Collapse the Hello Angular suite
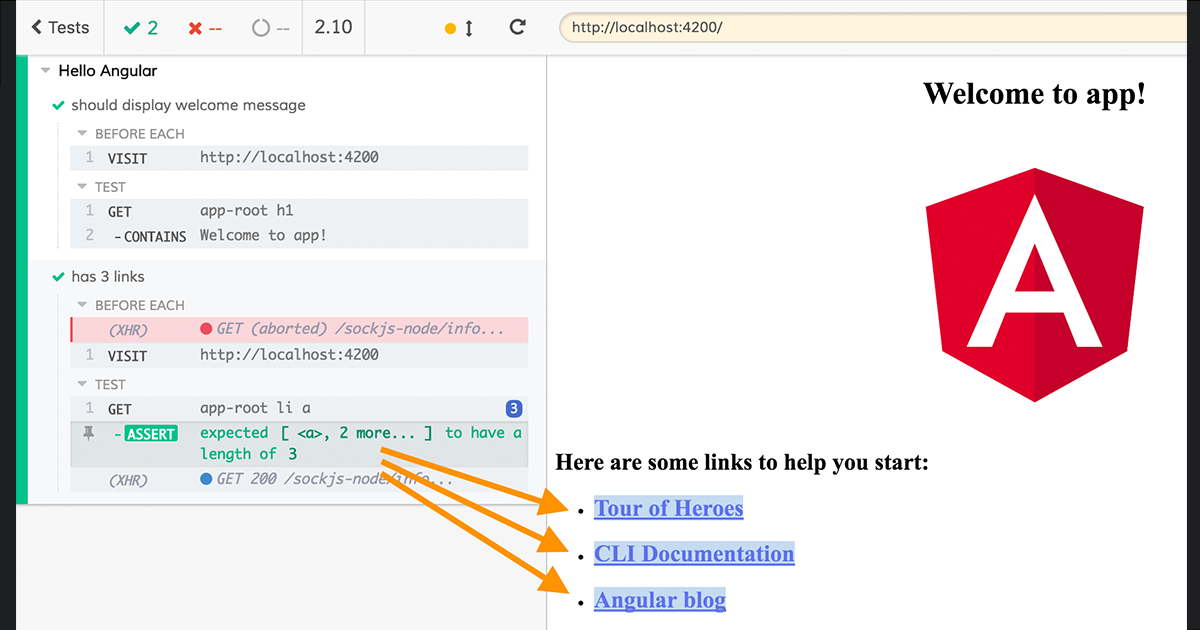The image size is (1200, 630). click(46, 71)
